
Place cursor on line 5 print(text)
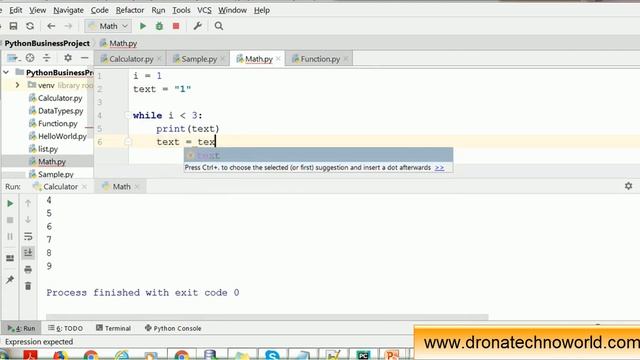click(187, 129)
